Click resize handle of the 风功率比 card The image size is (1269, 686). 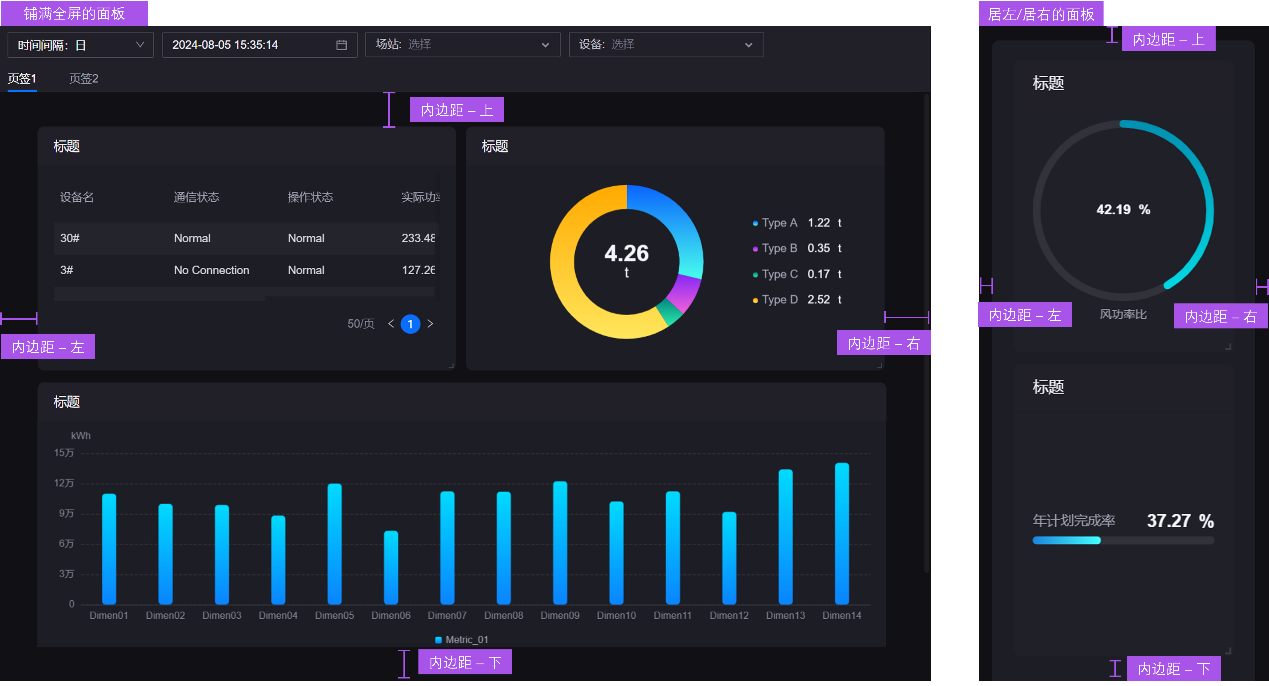[1228, 347]
